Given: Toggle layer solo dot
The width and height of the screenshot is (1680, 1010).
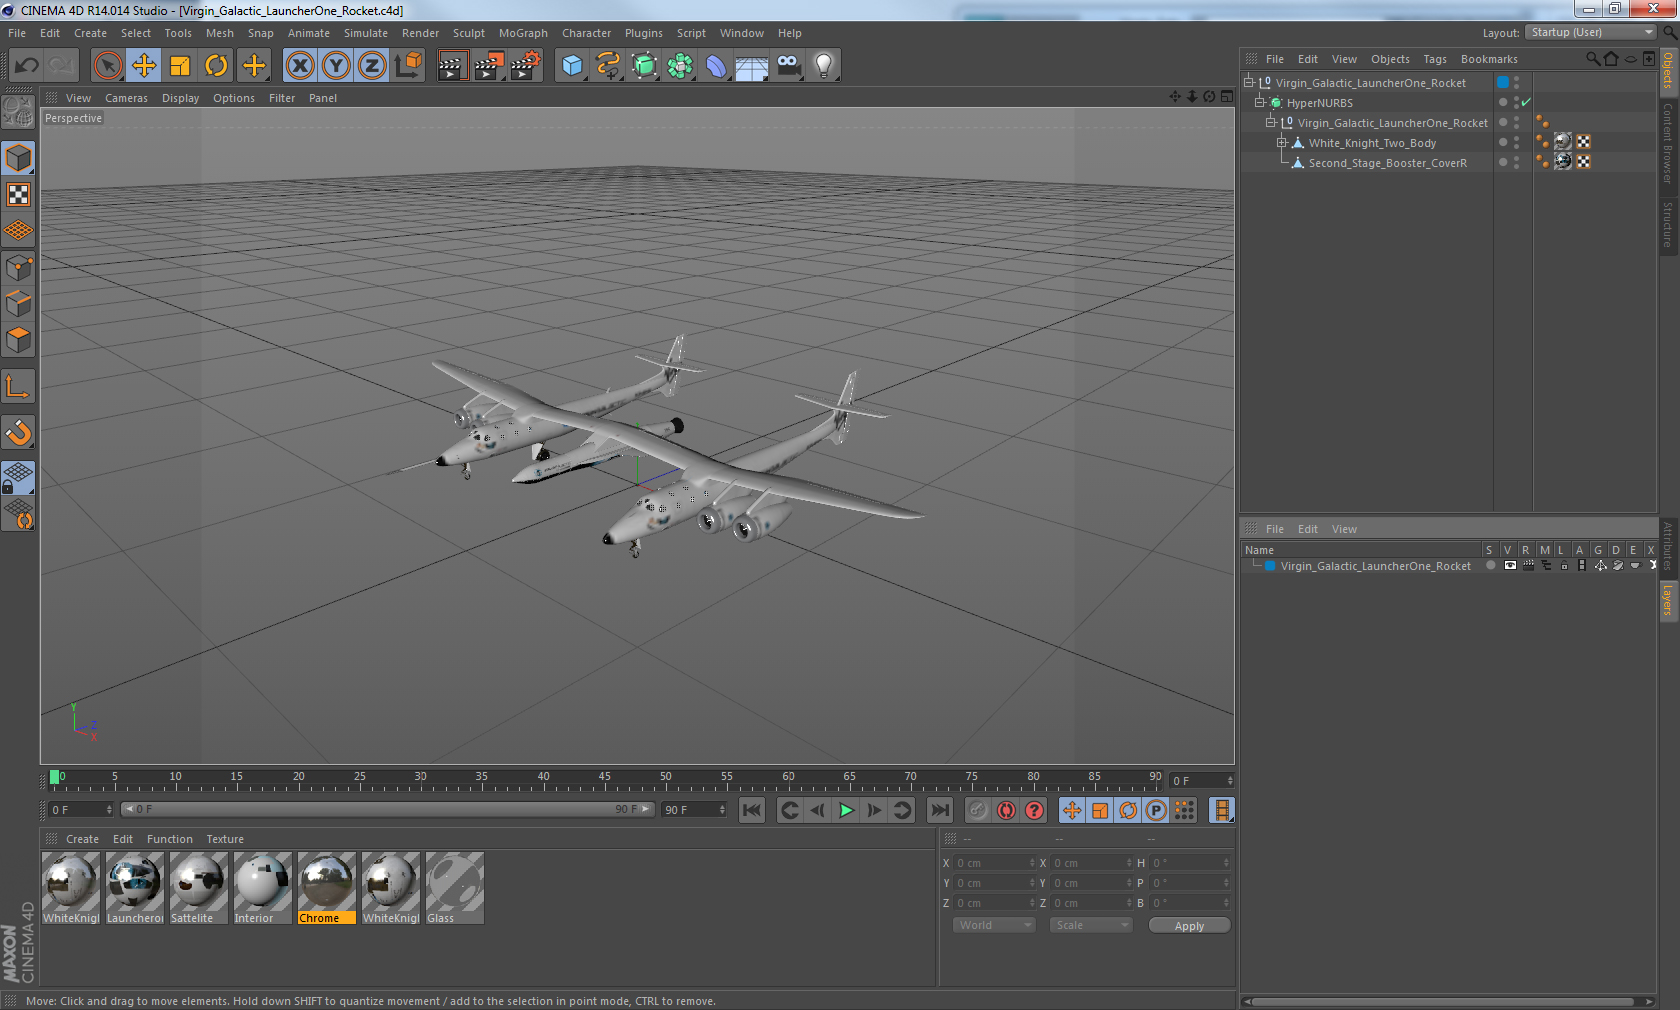Looking at the screenshot, I should pos(1491,565).
